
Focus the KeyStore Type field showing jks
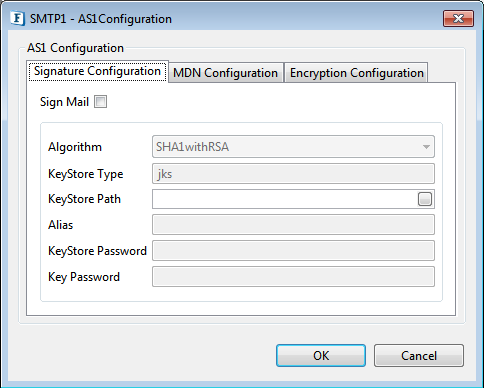pos(293,173)
